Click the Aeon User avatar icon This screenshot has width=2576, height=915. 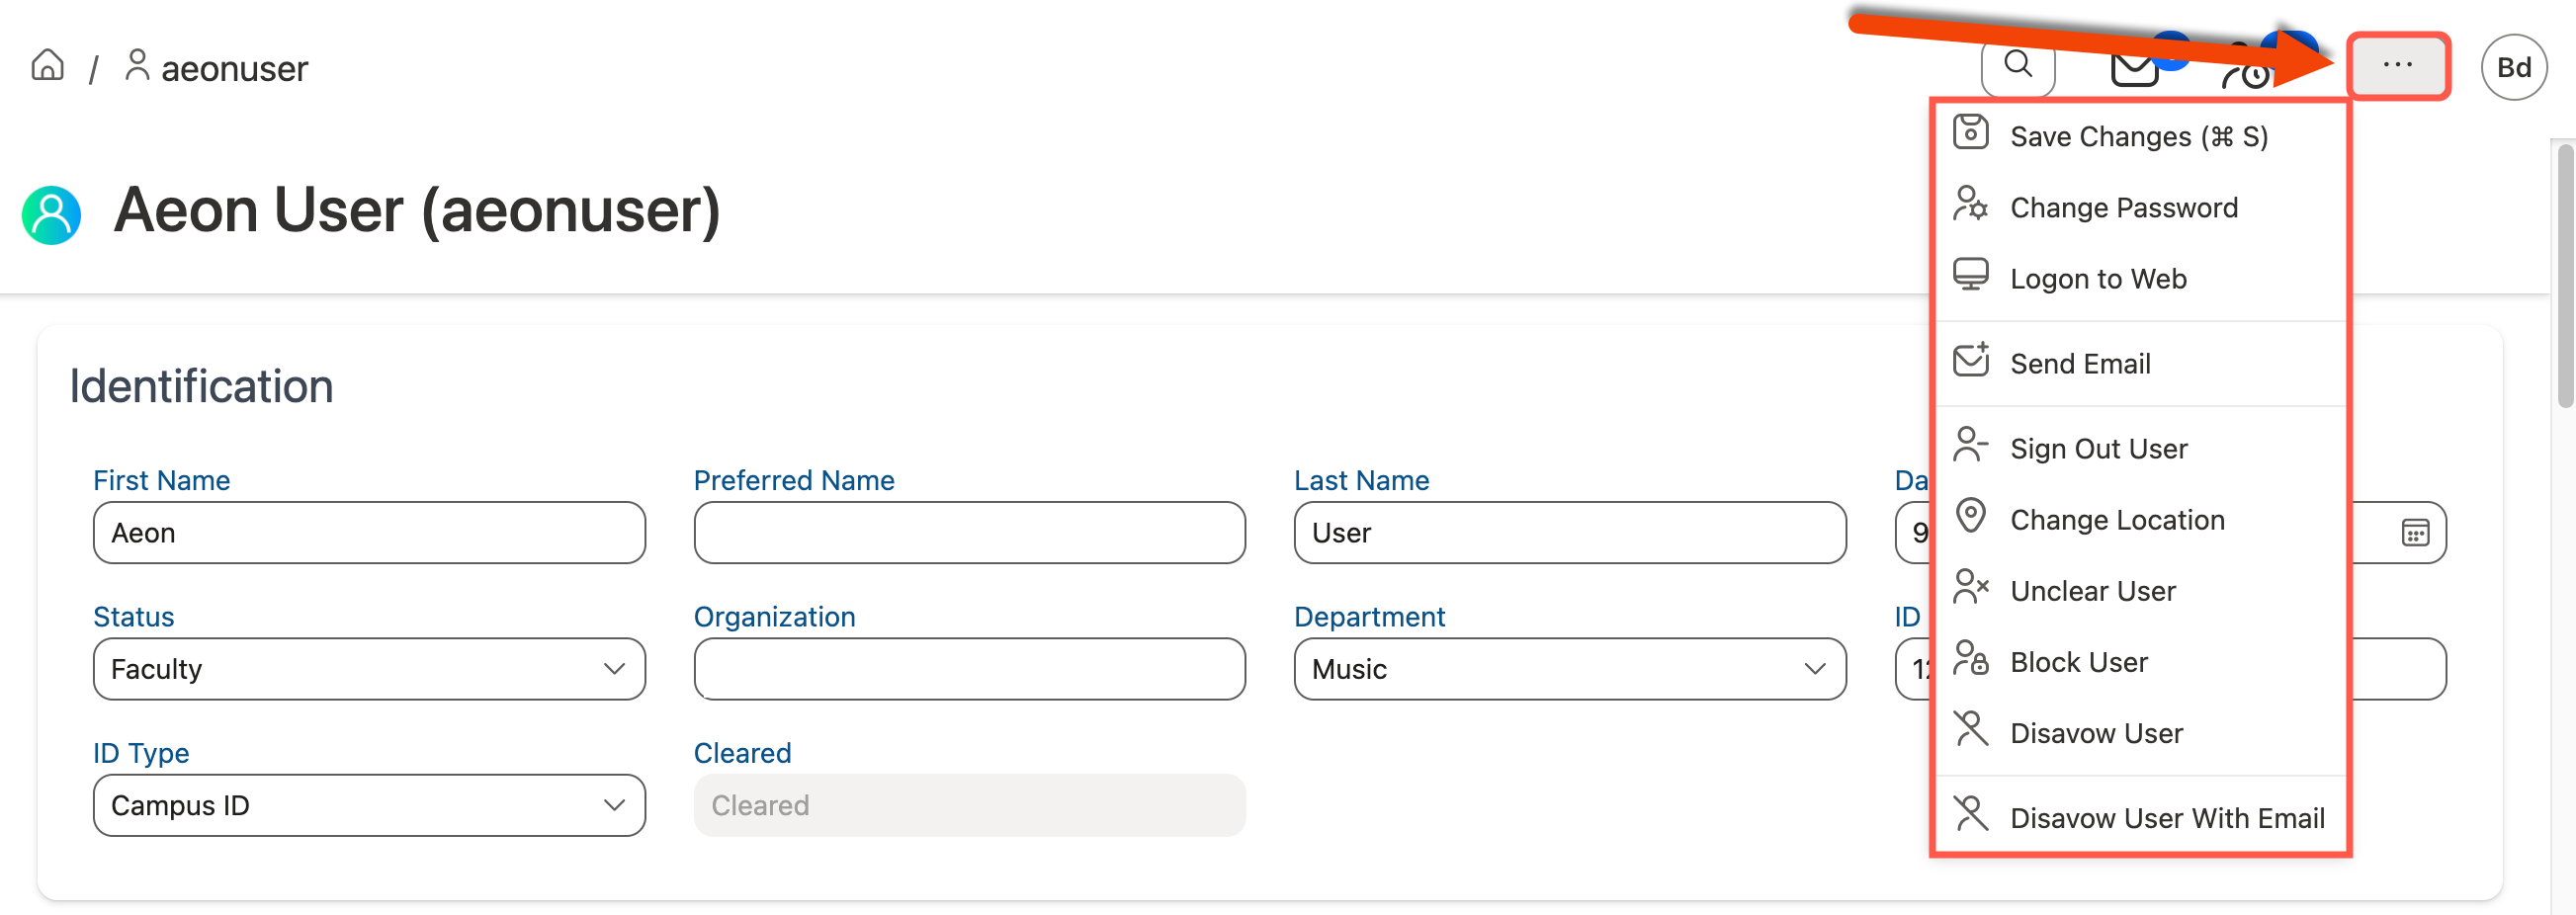pyautogui.click(x=51, y=214)
